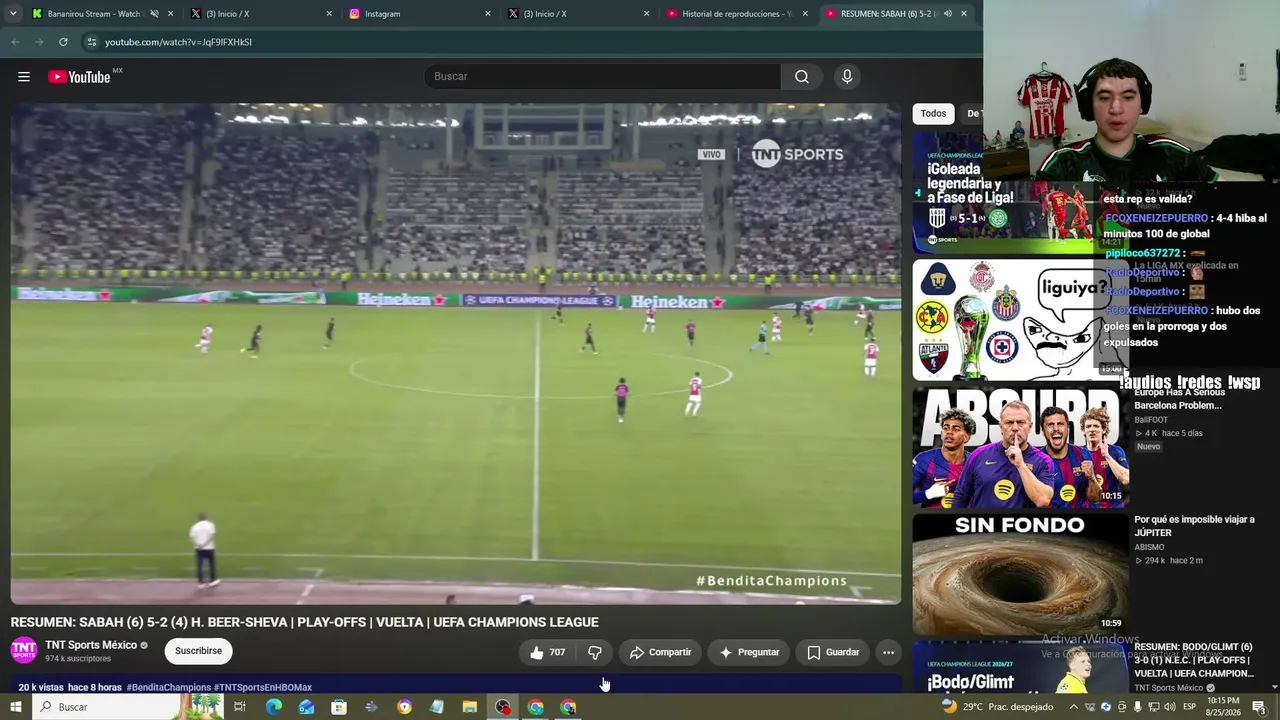The height and width of the screenshot is (720, 1280).
Task: Select the first Inicio / X tab
Action: [x=261, y=14]
